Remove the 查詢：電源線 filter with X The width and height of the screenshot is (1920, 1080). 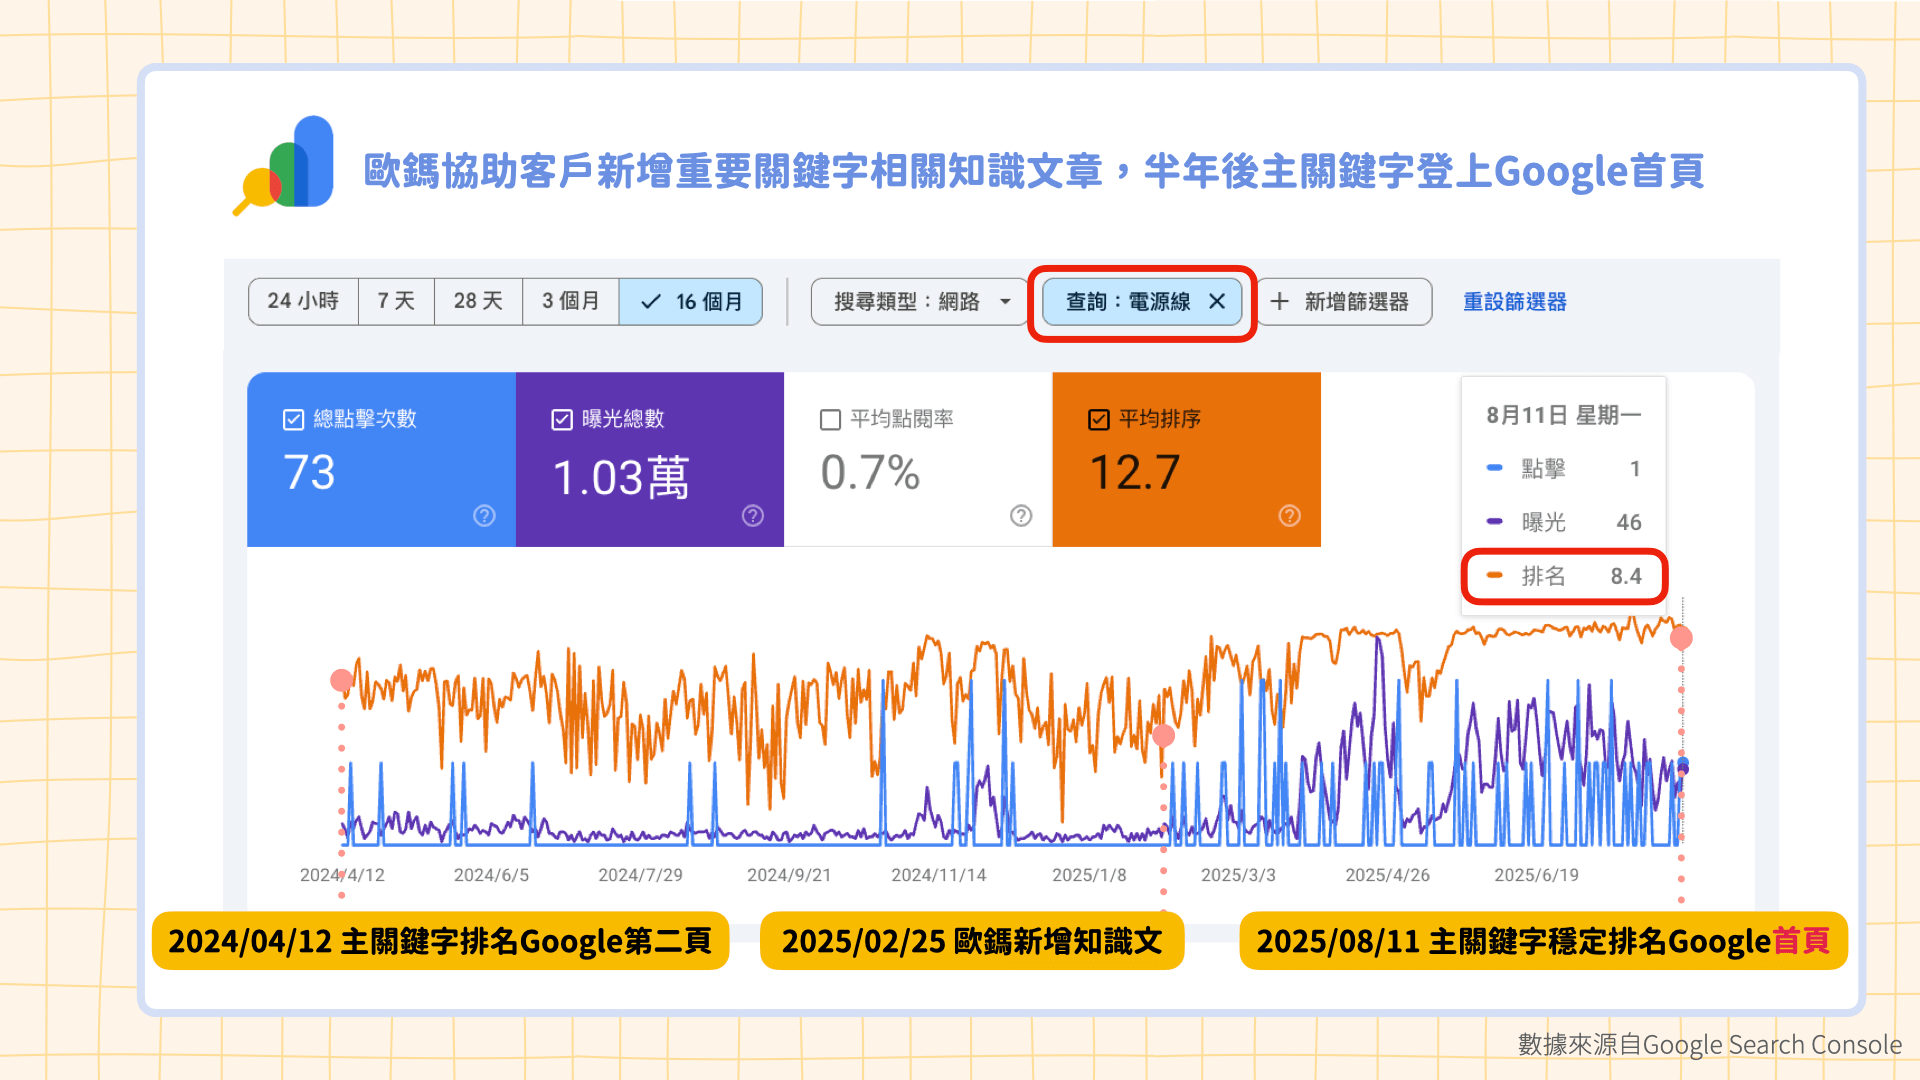(1217, 301)
